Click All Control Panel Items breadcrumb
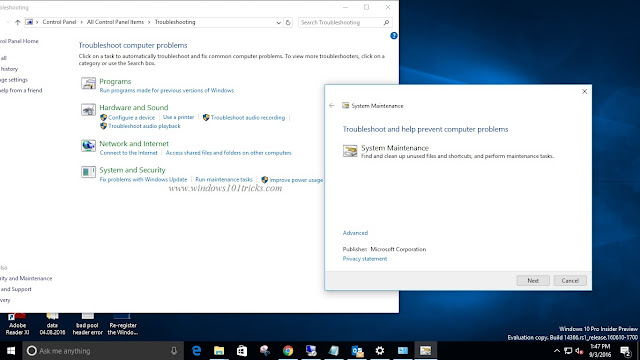Image resolution: width=640 pixels, height=360 pixels. click(115, 22)
